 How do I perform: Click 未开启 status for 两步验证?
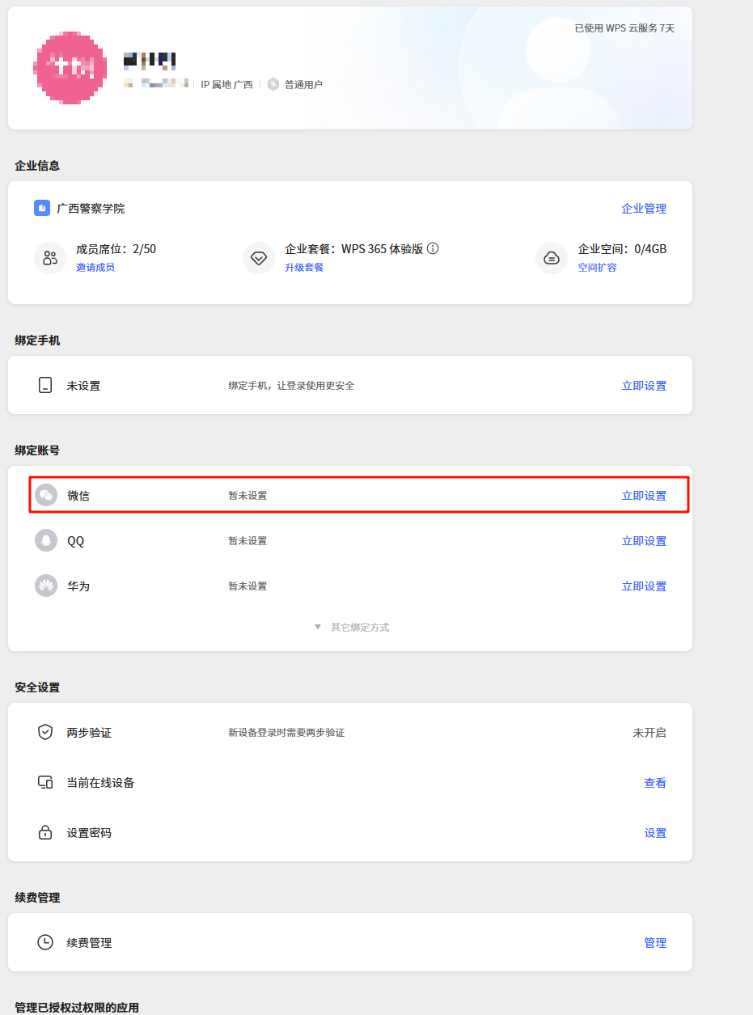point(648,733)
